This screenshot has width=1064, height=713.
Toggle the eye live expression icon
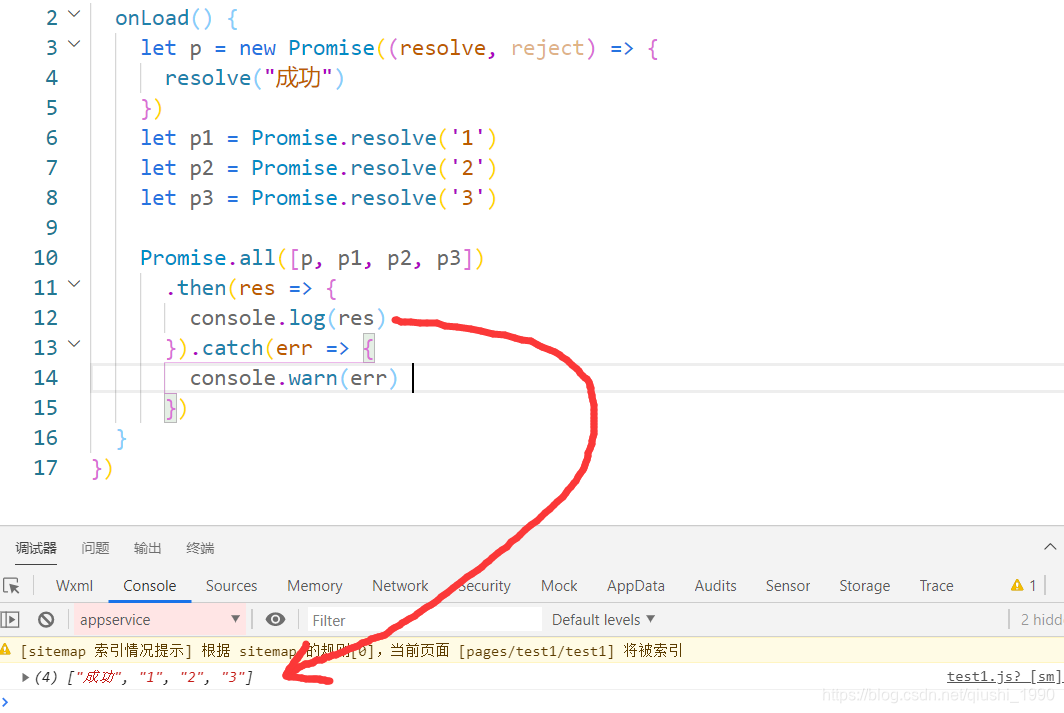coord(275,619)
